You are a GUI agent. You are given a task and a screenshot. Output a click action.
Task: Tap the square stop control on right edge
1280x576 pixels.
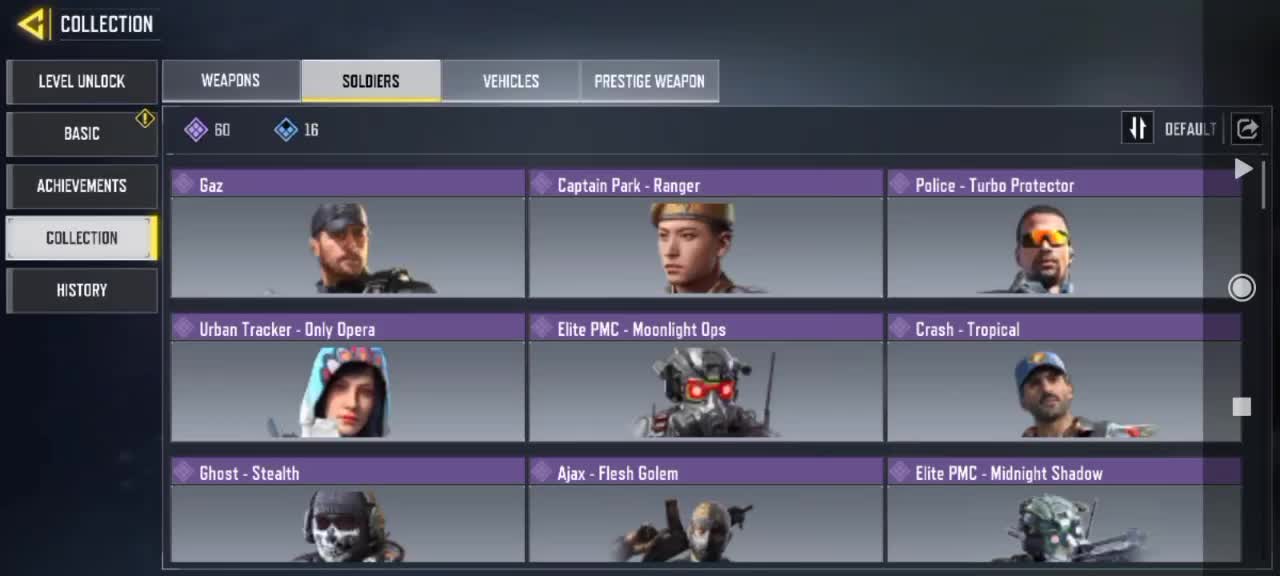click(1241, 407)
